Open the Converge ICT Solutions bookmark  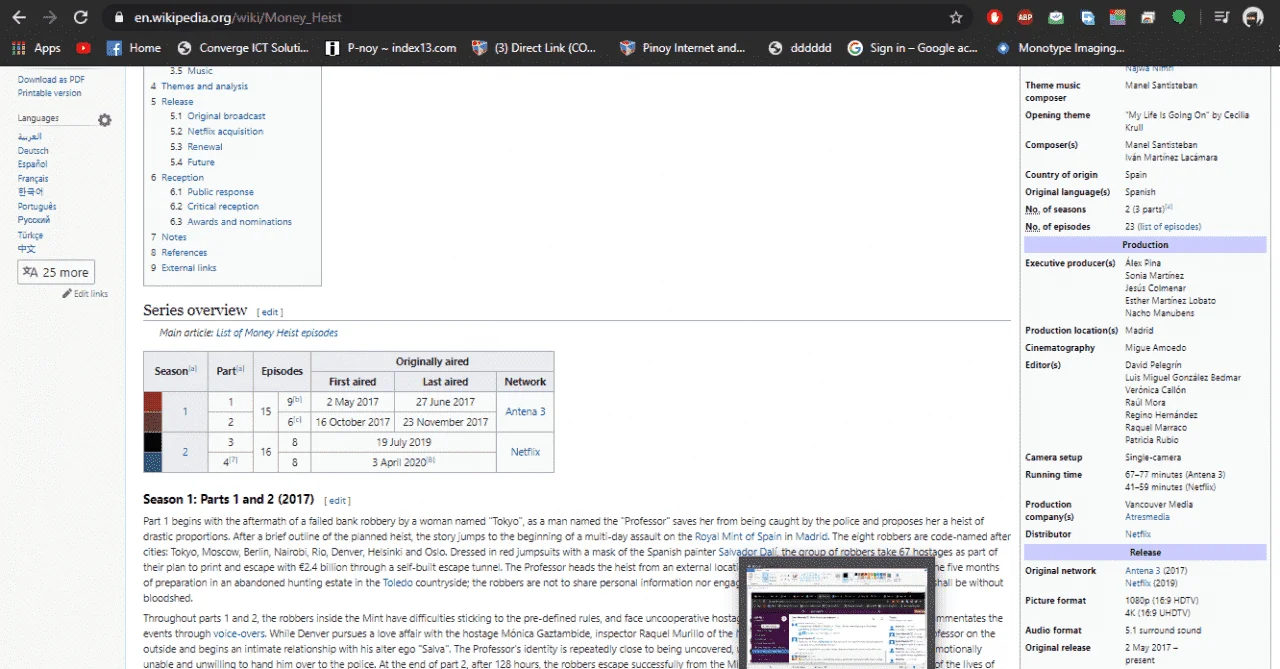click(243, 47)
